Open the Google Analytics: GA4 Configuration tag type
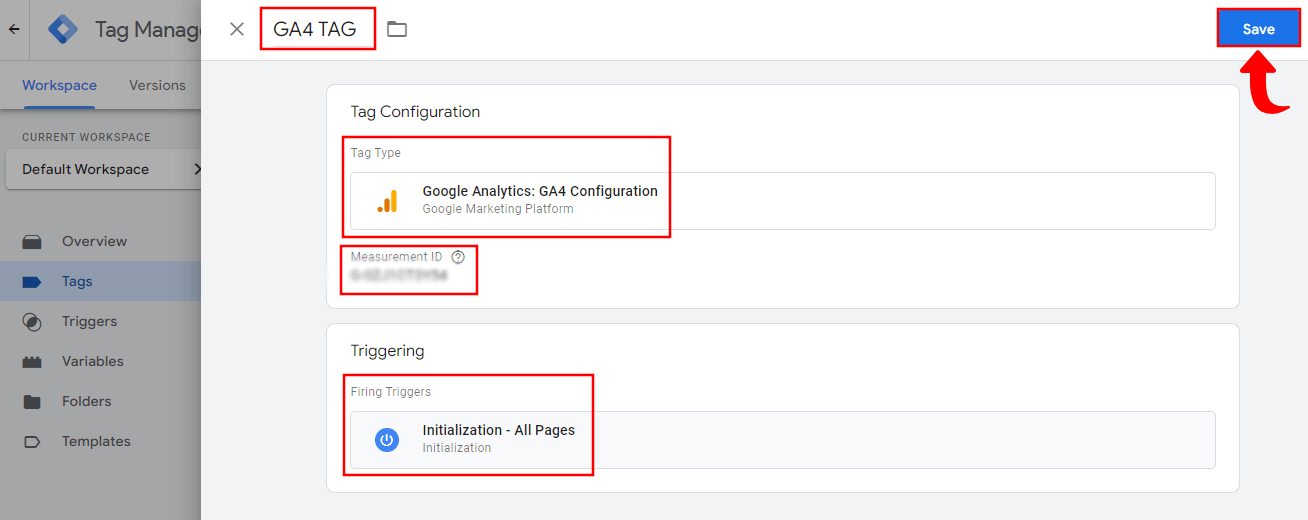This screenshot has height=520, width=1308. 782,201
